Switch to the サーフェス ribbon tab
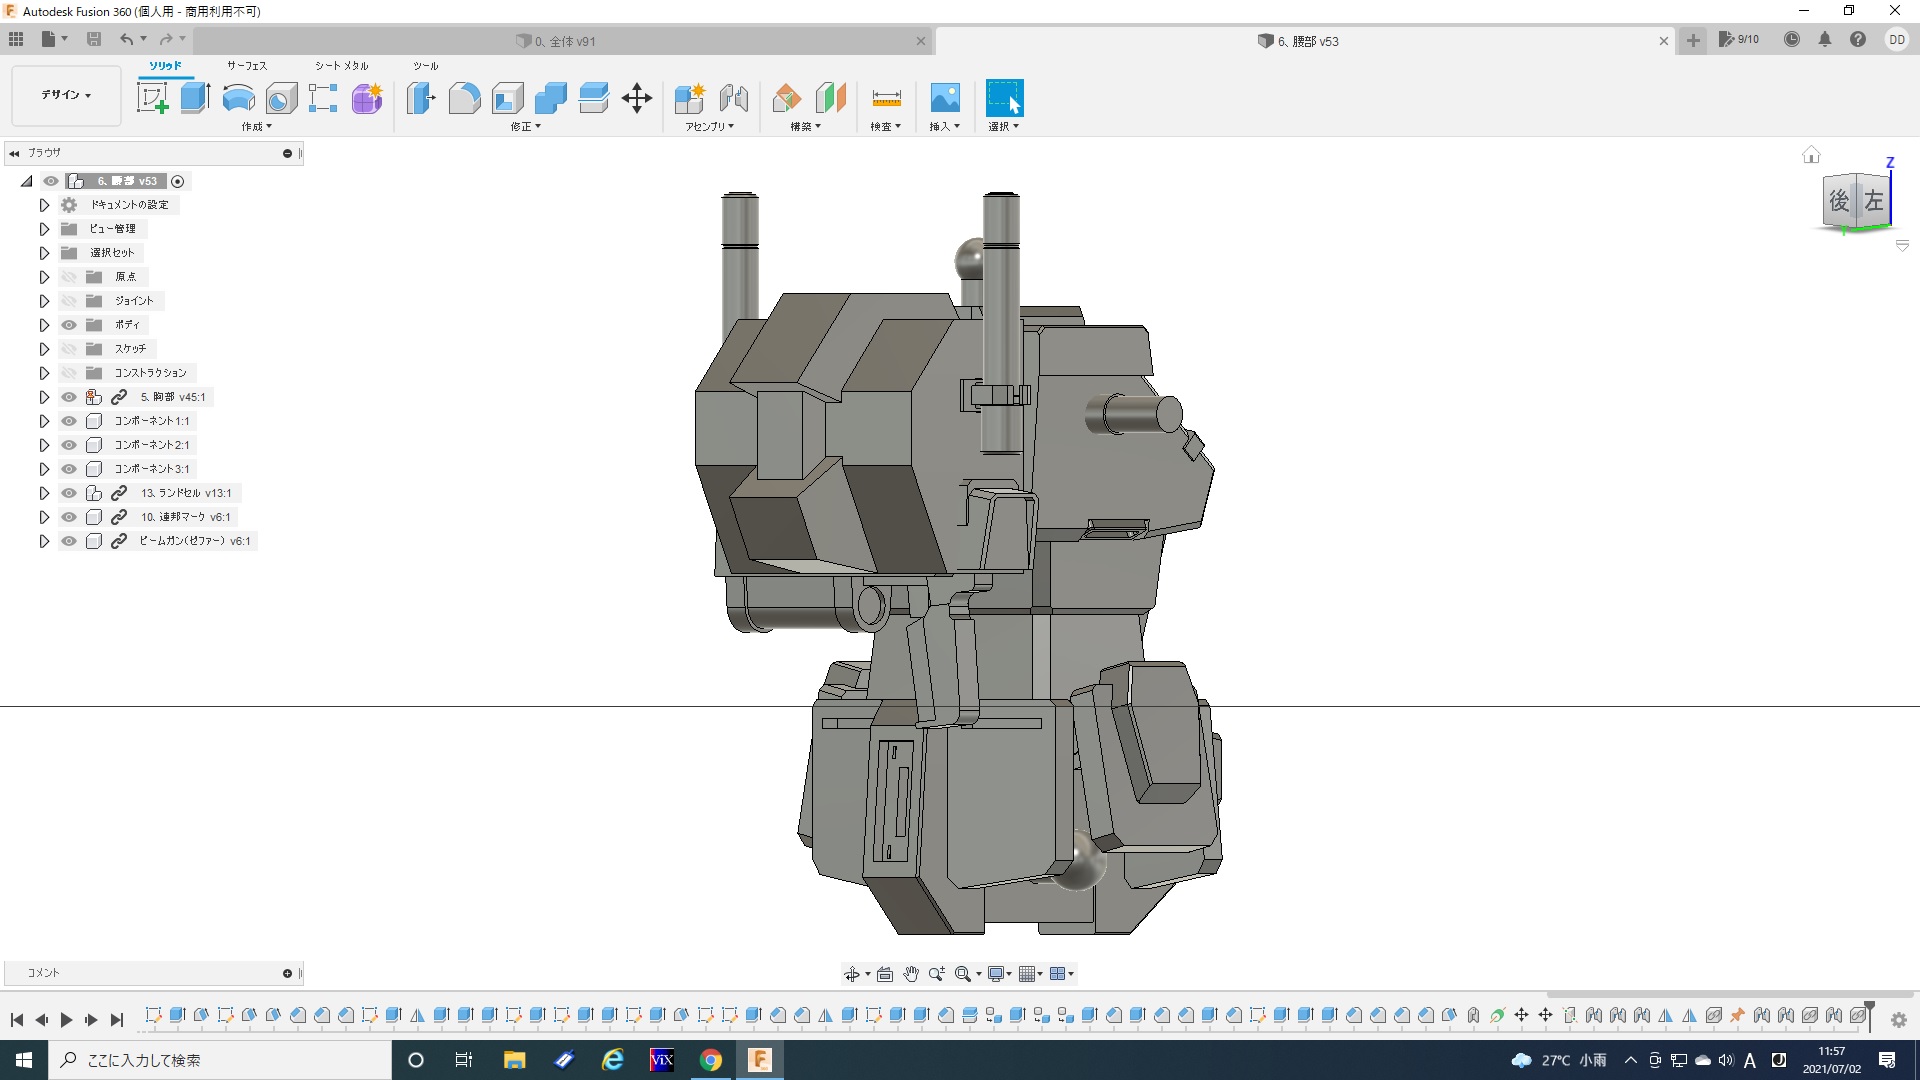The height and width of the screenshot is (1080, 1920). tap(246, 66)
